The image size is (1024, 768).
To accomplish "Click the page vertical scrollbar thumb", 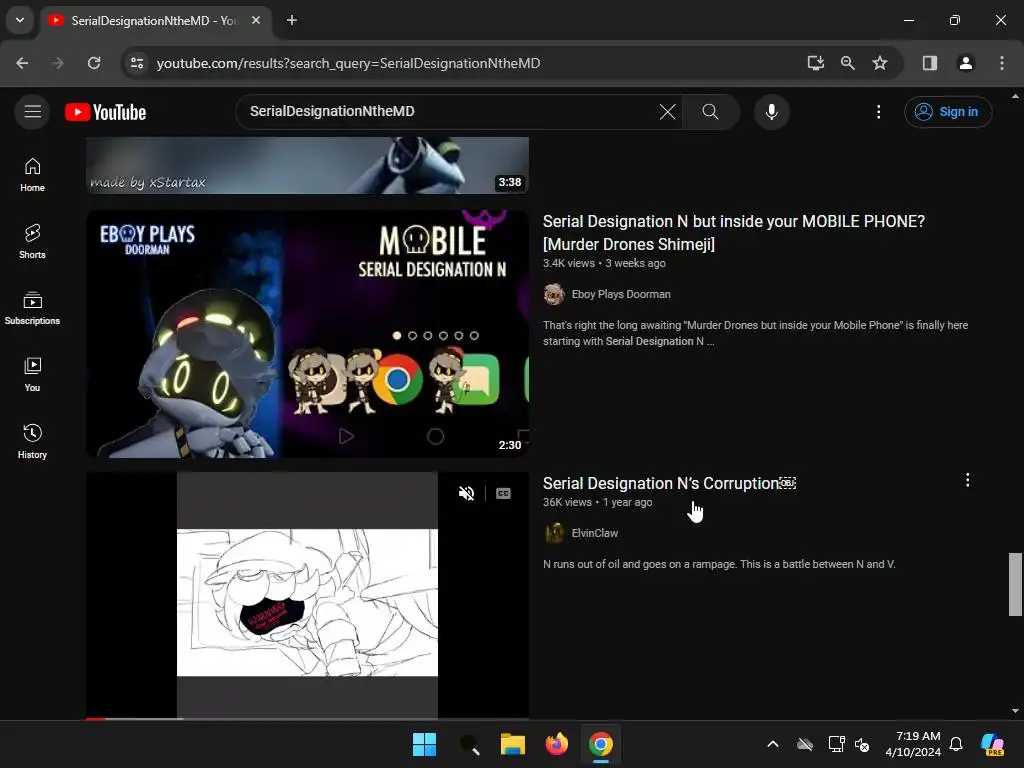I will click(1015, 584).
